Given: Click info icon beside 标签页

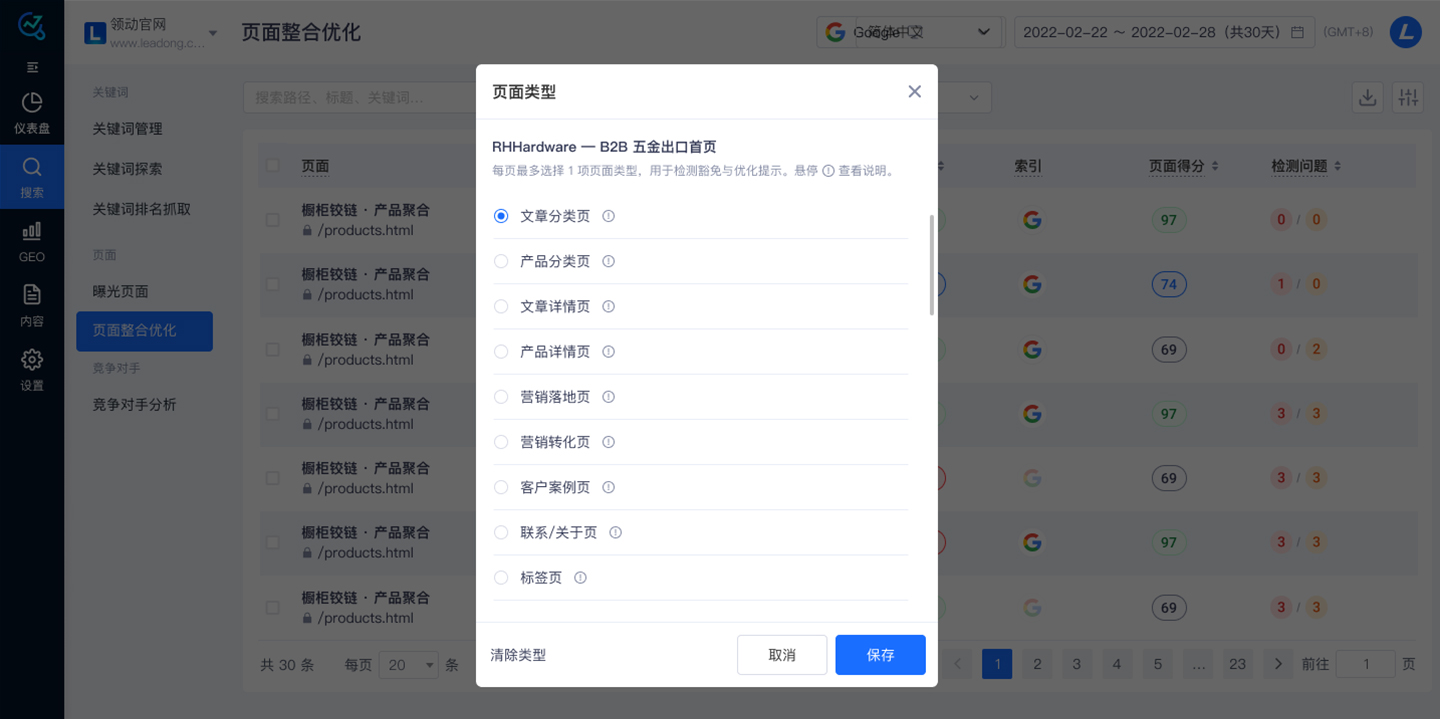Looking at the screenshot, I should (x=580, y=578).
